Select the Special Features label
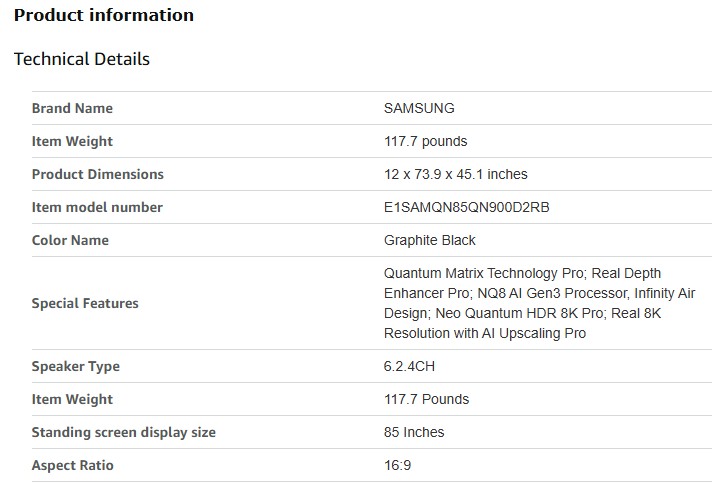 point(85,303)
